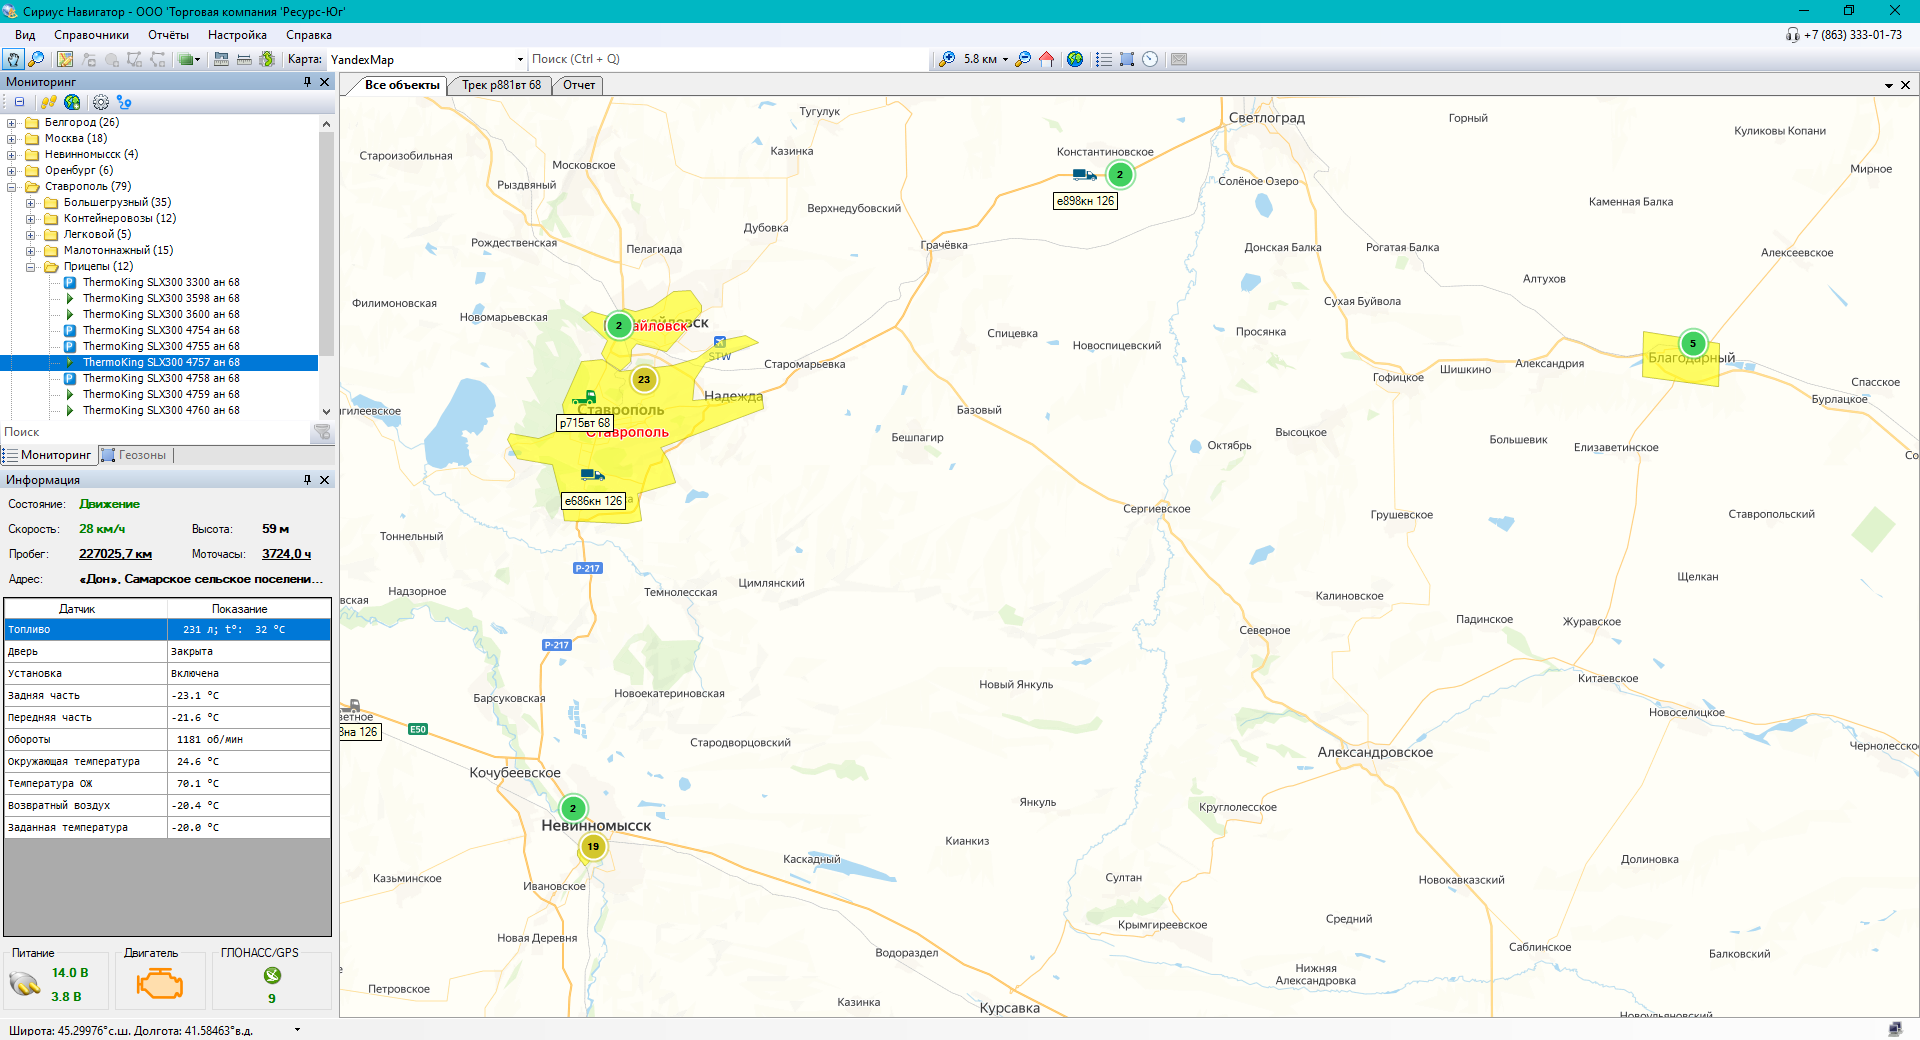Click the zoom in magnifier icon

tap(946, 59)
